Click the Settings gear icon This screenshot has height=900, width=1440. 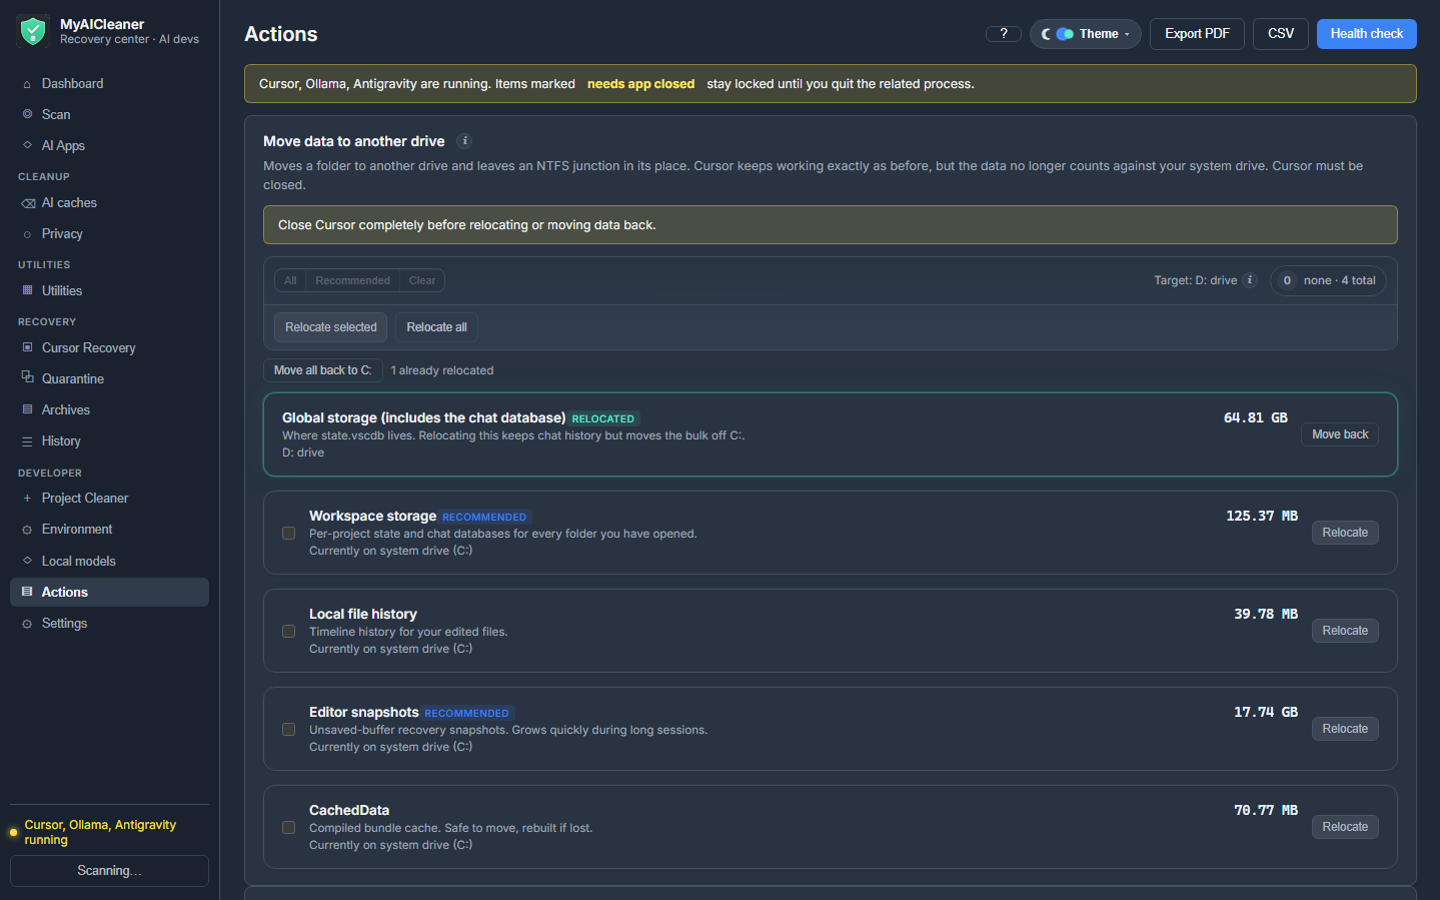click(27, 623)
